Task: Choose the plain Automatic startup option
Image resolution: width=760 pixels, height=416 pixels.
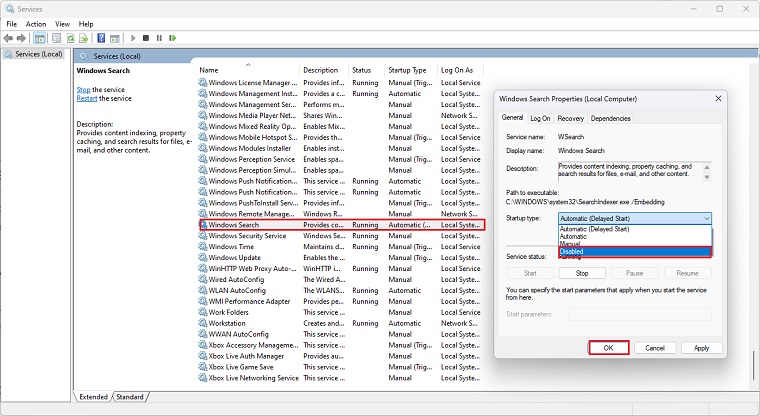Action: [634, 237]
